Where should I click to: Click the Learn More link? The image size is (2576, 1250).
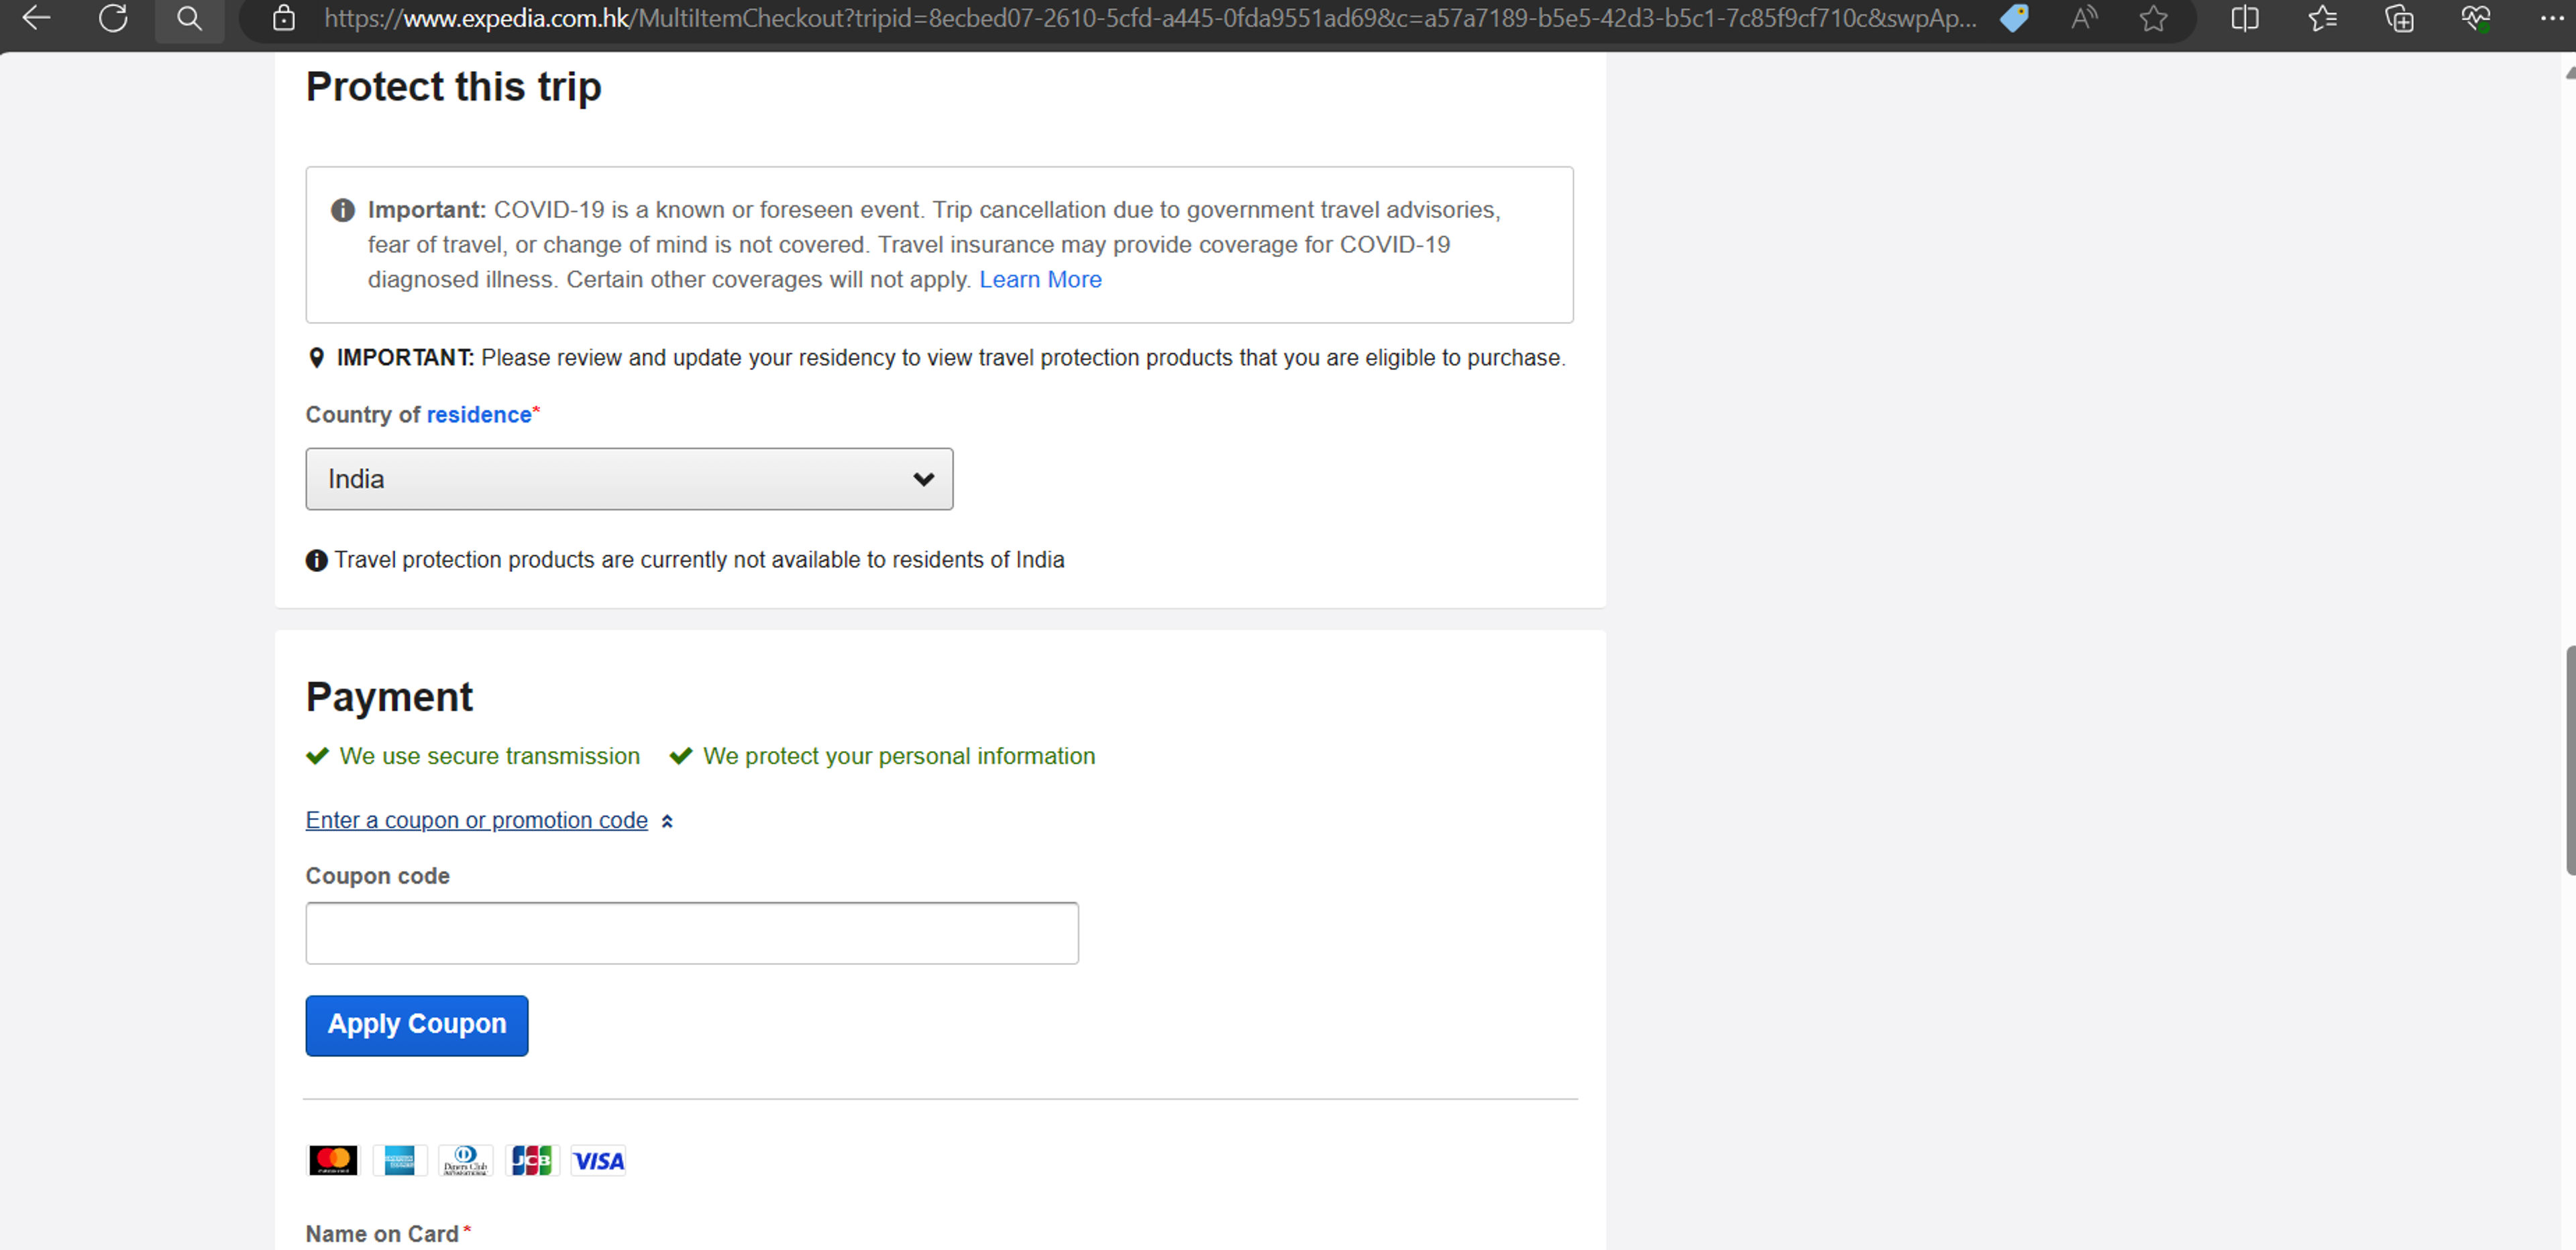pos(1040,280)
